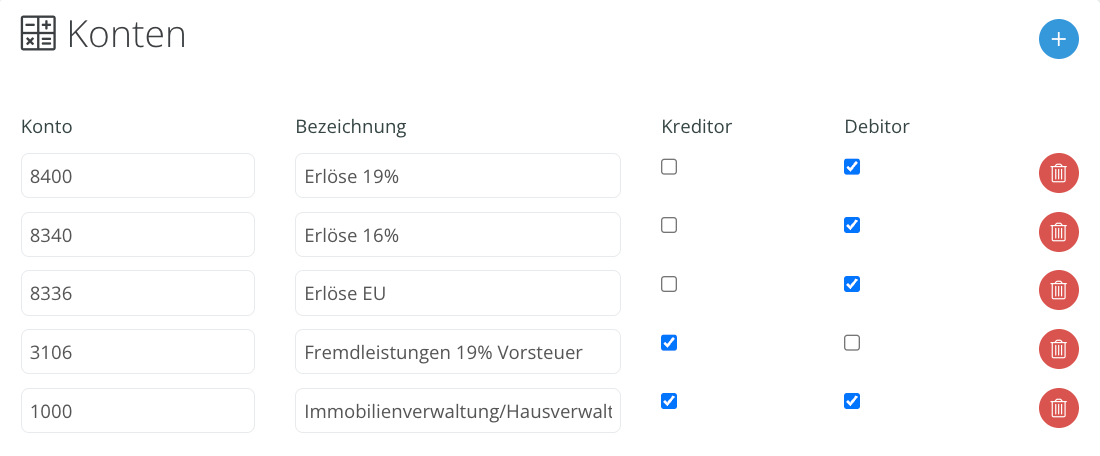Click the Konto field containing 8400
The image size is (1100, 456).
pyautogui.click(x=138, y=175)
